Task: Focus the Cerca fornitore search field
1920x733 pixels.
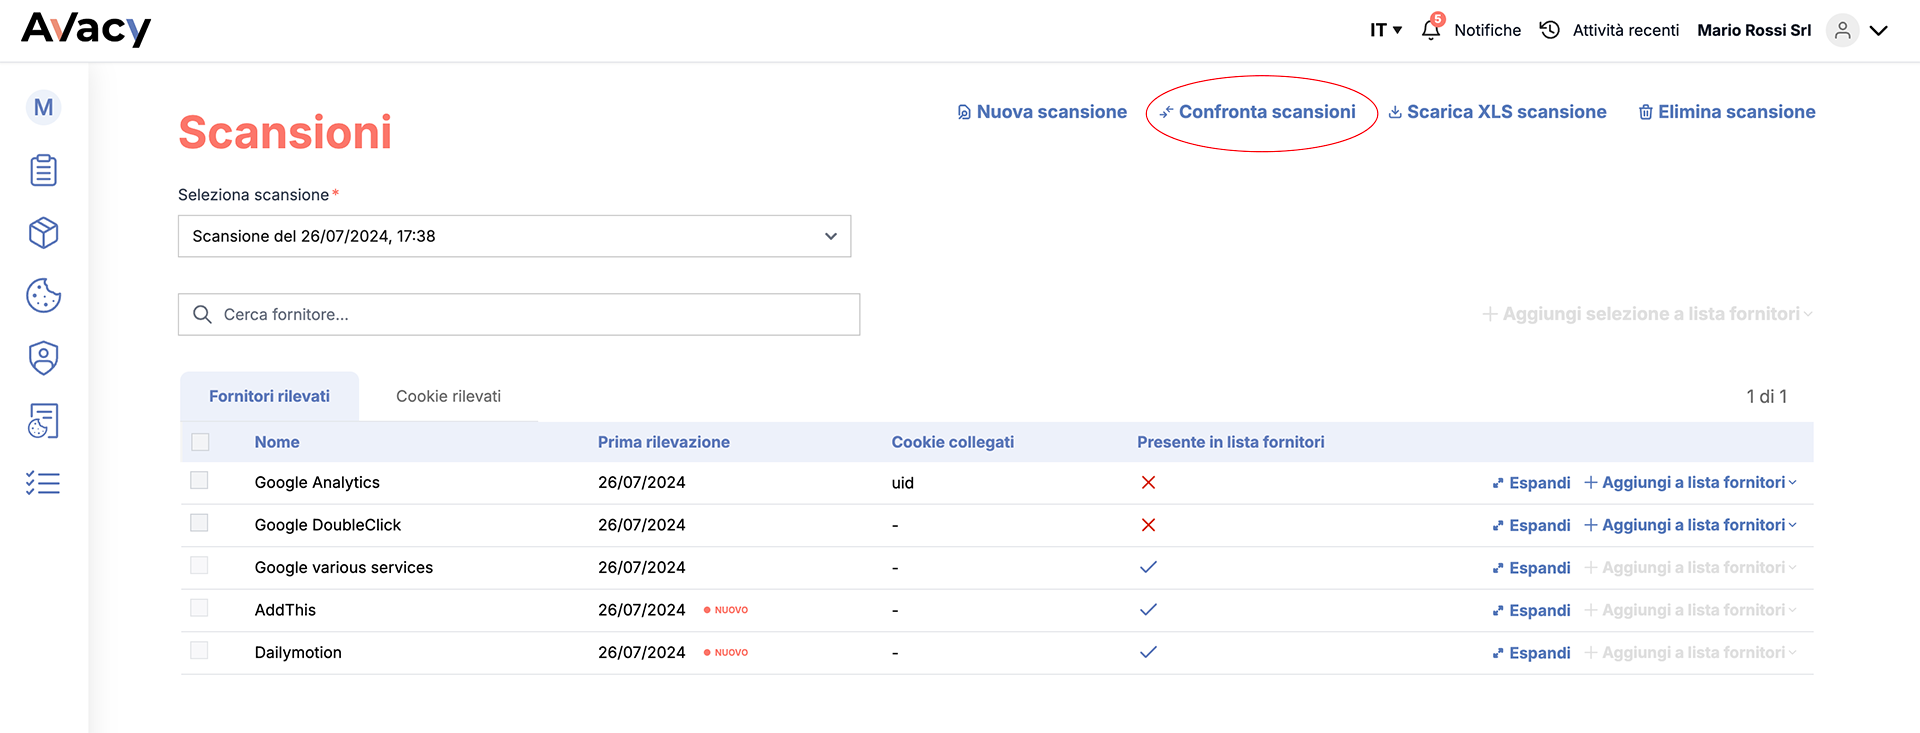Action: point(519,314)
